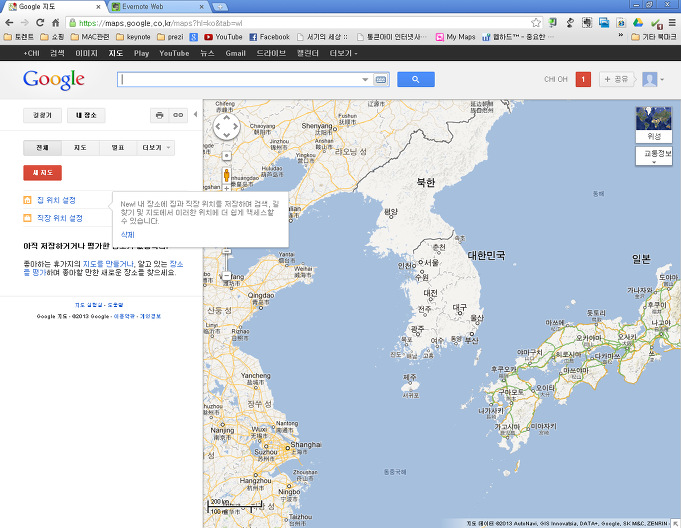The height and width of the screenshot is (528, 681).
Task: Click the 내 장소 button
Action: [x=86, y=116]
